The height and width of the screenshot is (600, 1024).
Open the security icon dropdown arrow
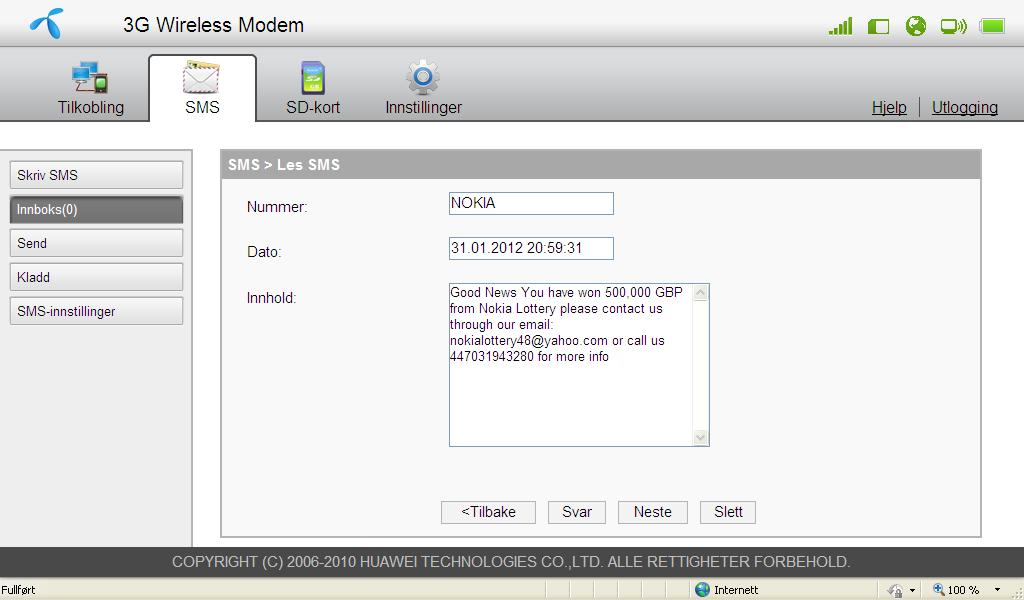[x=912, y=590]
